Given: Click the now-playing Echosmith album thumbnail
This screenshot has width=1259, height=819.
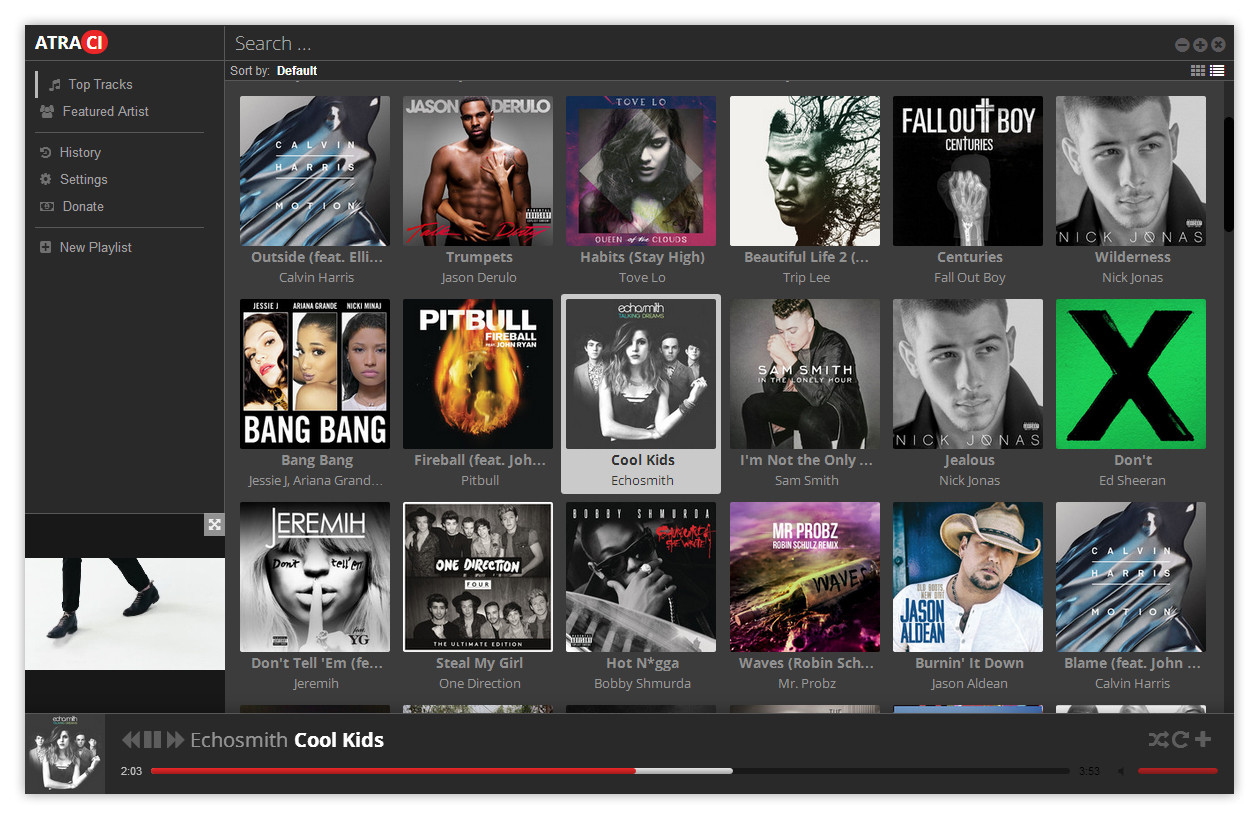Looking at the screenshot, I should 65,754.
